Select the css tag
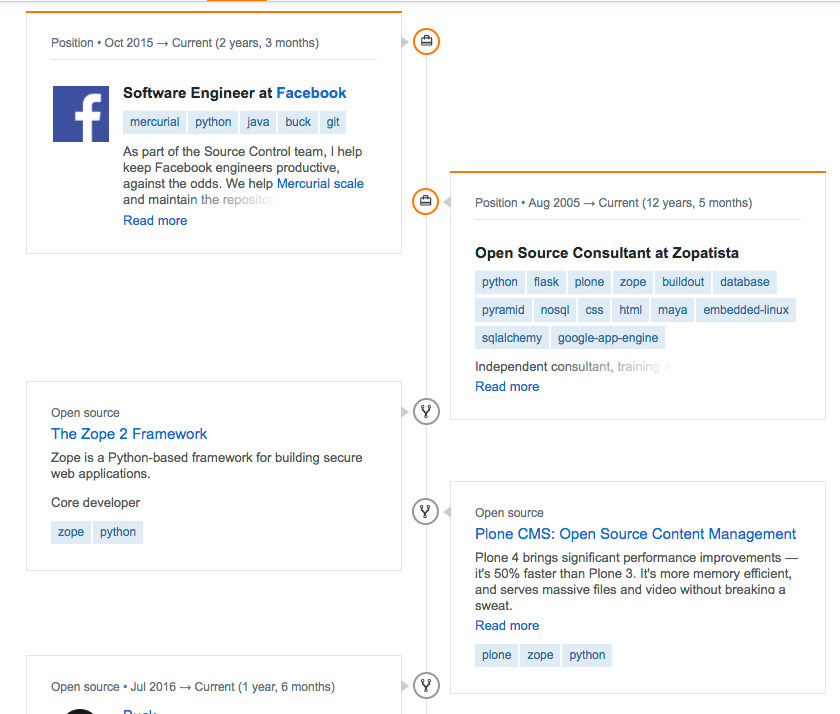840x714 pixels. 594,310
